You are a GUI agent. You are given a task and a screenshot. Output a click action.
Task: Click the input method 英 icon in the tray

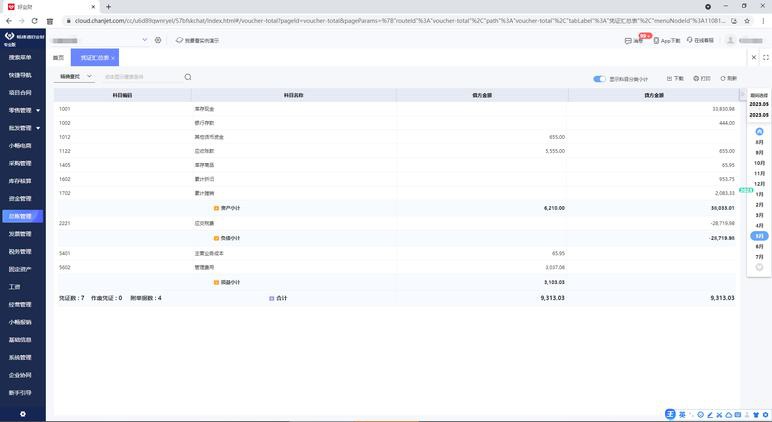(x=682, y=415)
